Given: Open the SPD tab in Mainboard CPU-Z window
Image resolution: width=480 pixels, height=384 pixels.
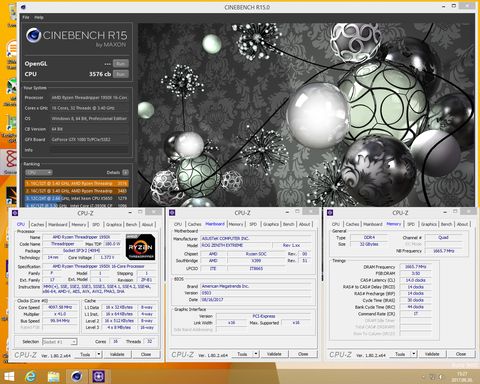Looking at the screenshot, I should [x=253, y=224].
